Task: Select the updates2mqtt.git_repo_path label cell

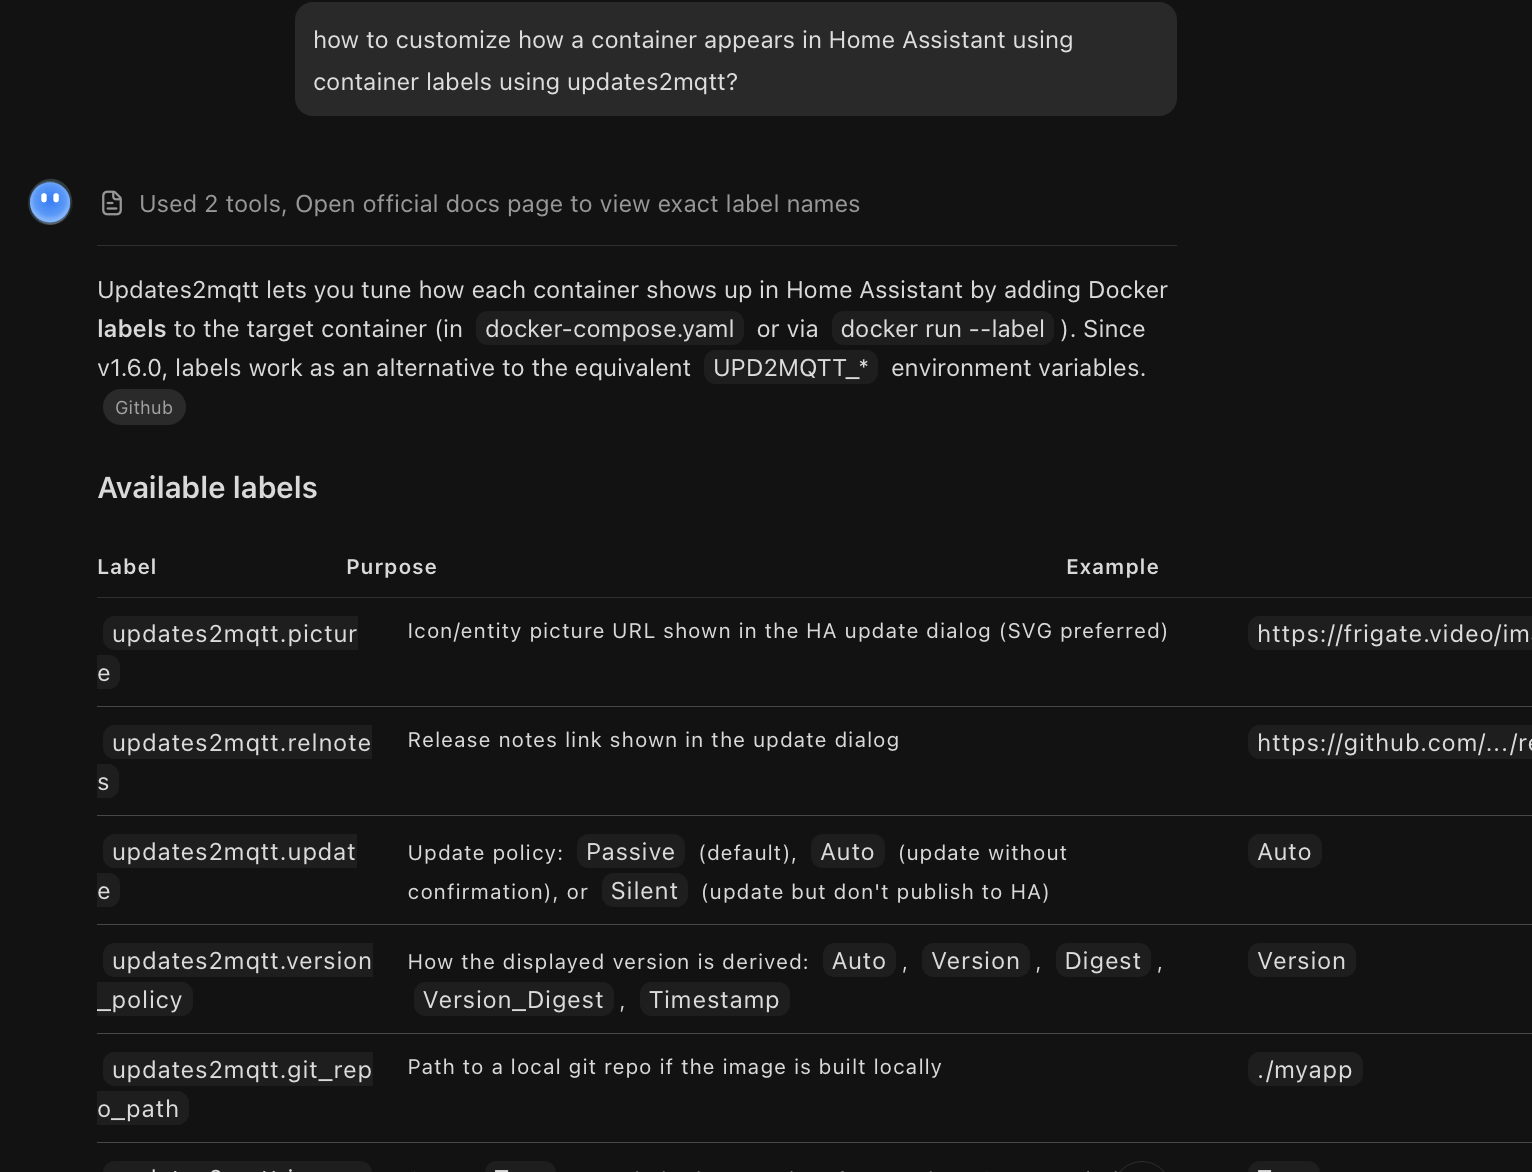Action: (x=235, y=1089)
